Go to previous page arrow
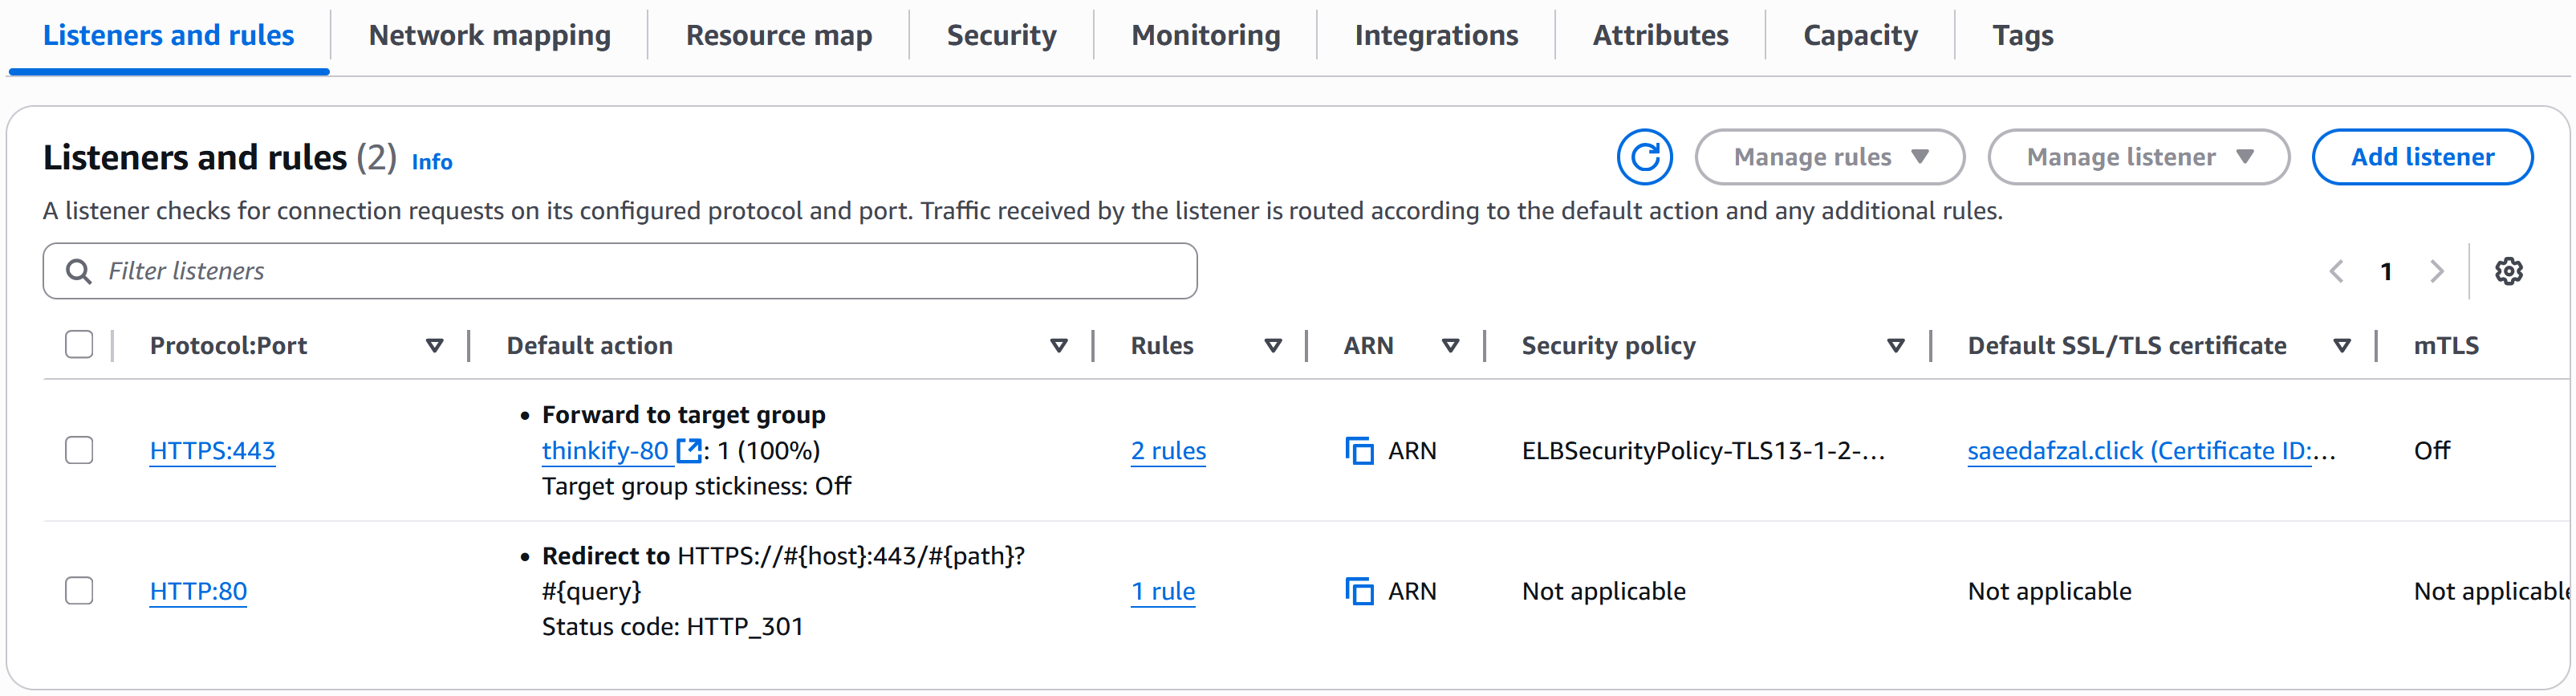2576x696 pixels. [2336, 271]
